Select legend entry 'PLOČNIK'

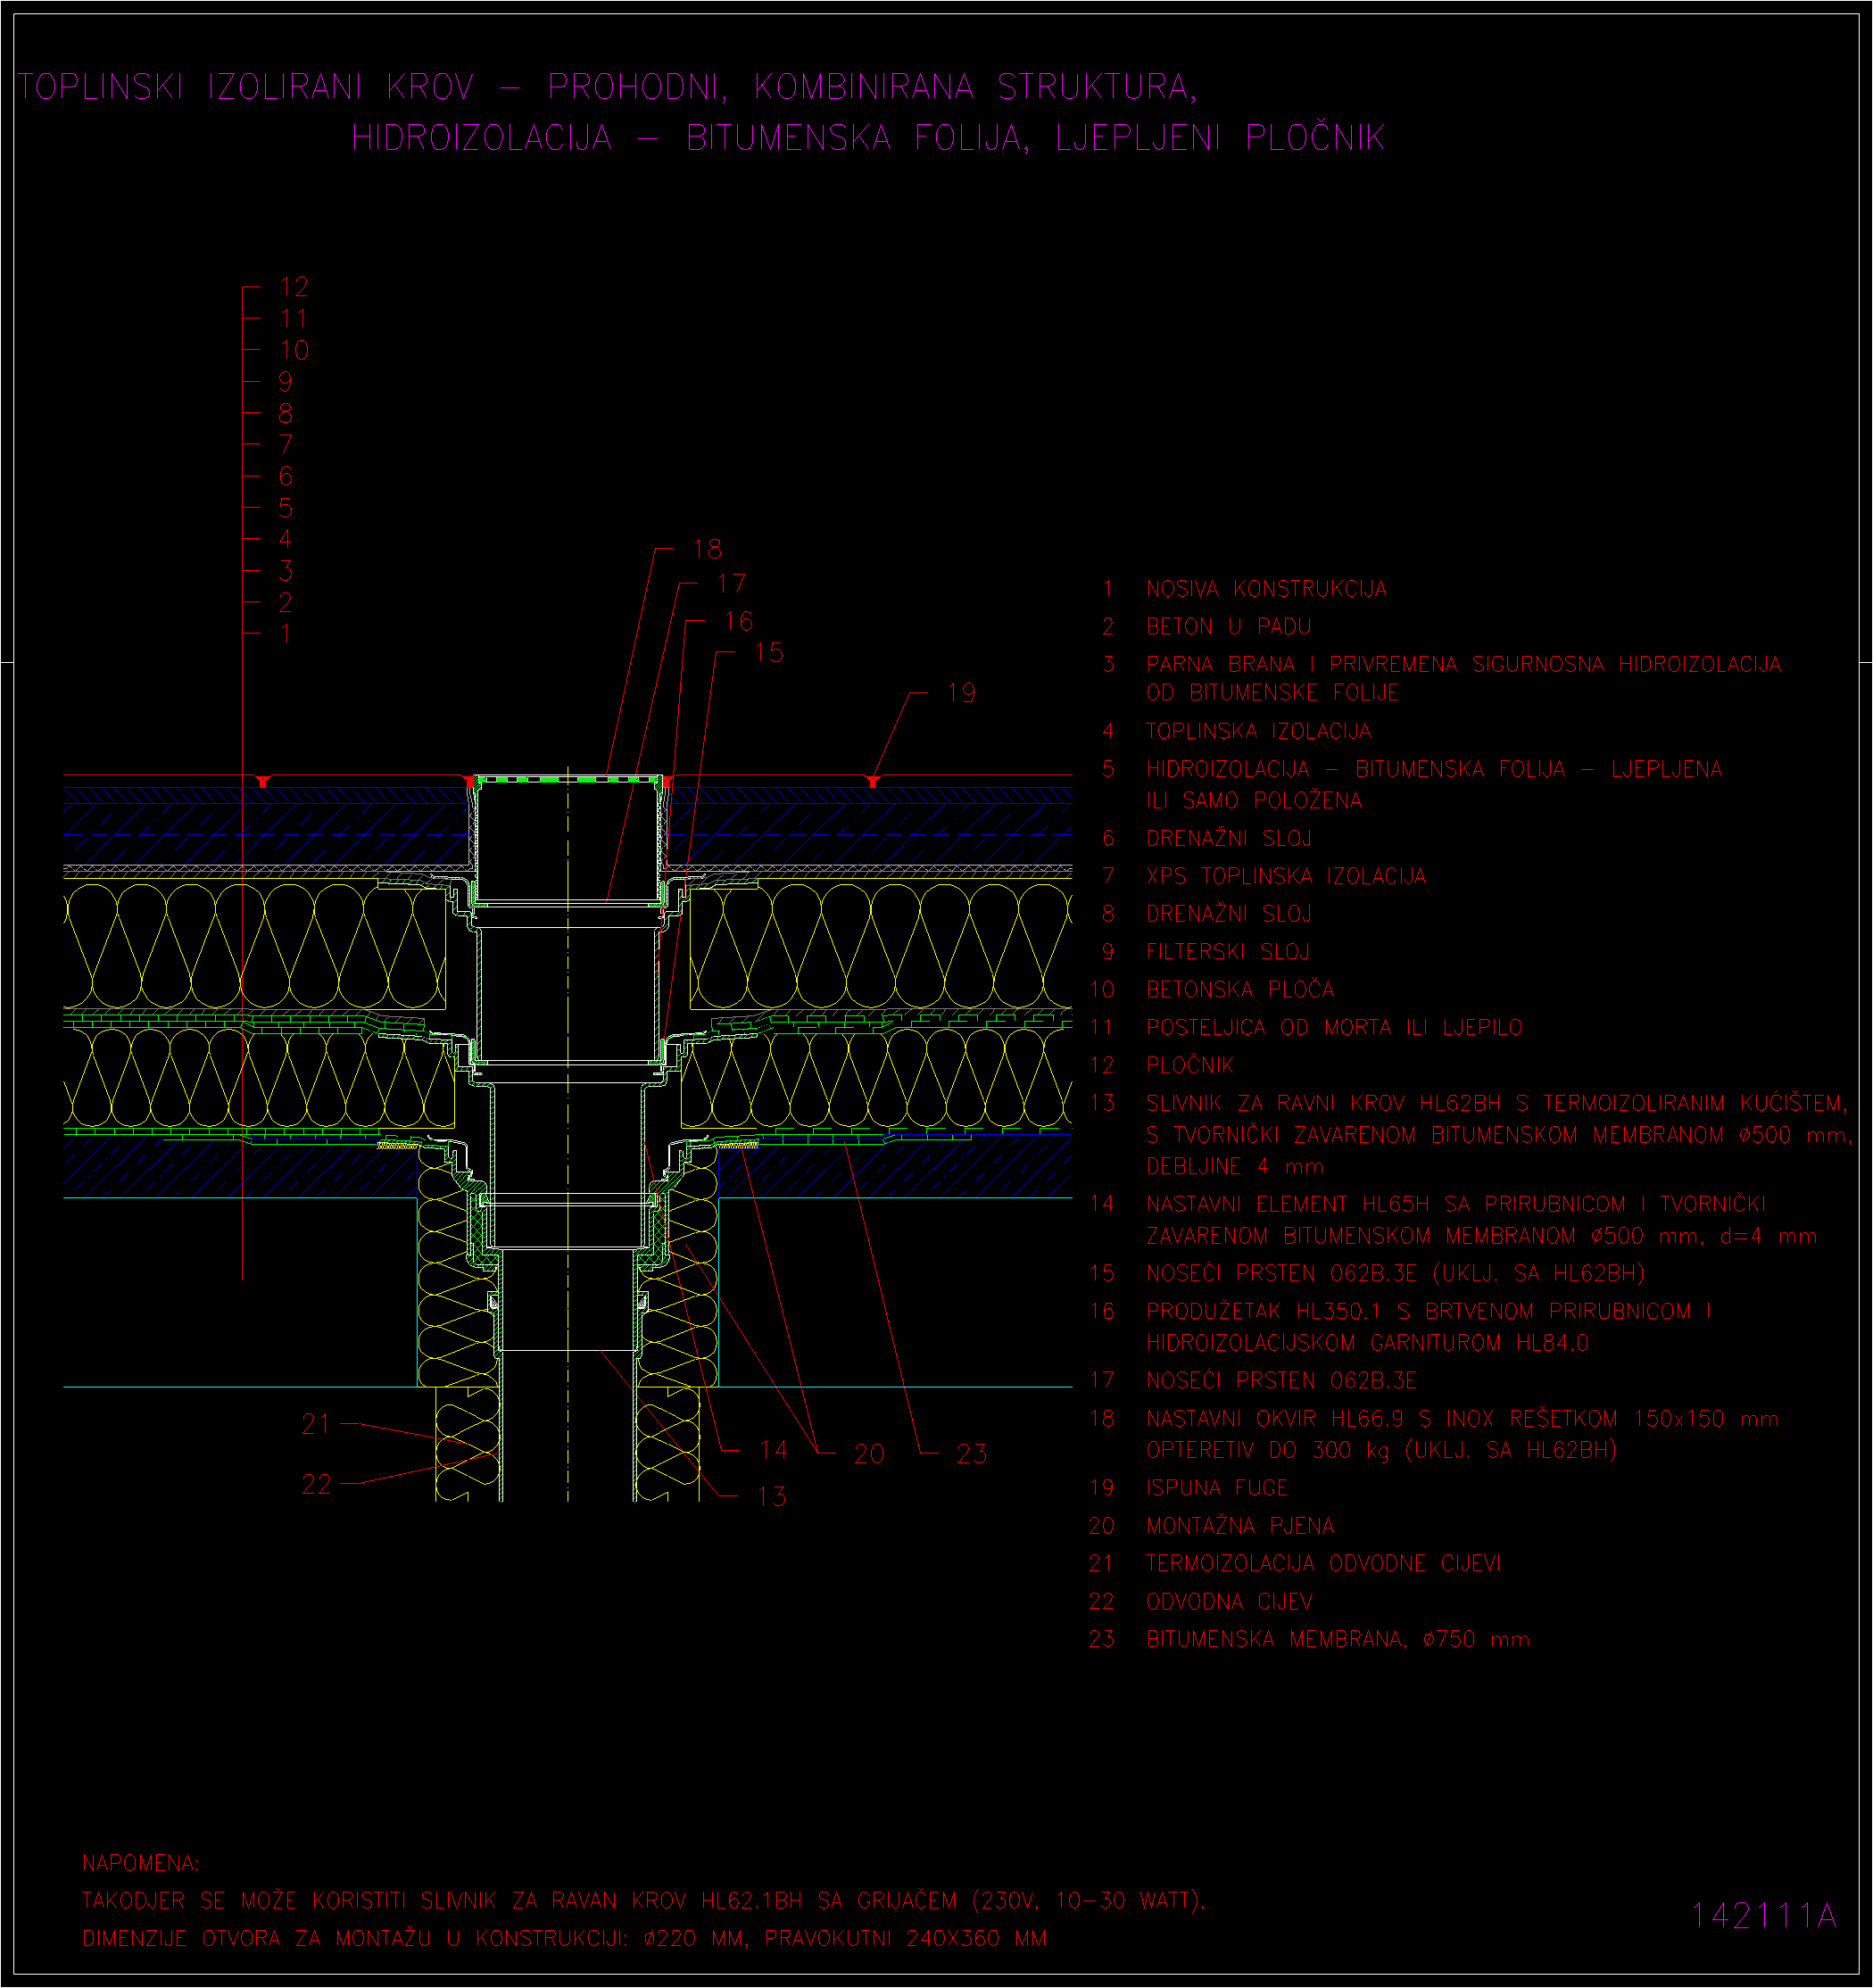(x=1189, y=1065)
